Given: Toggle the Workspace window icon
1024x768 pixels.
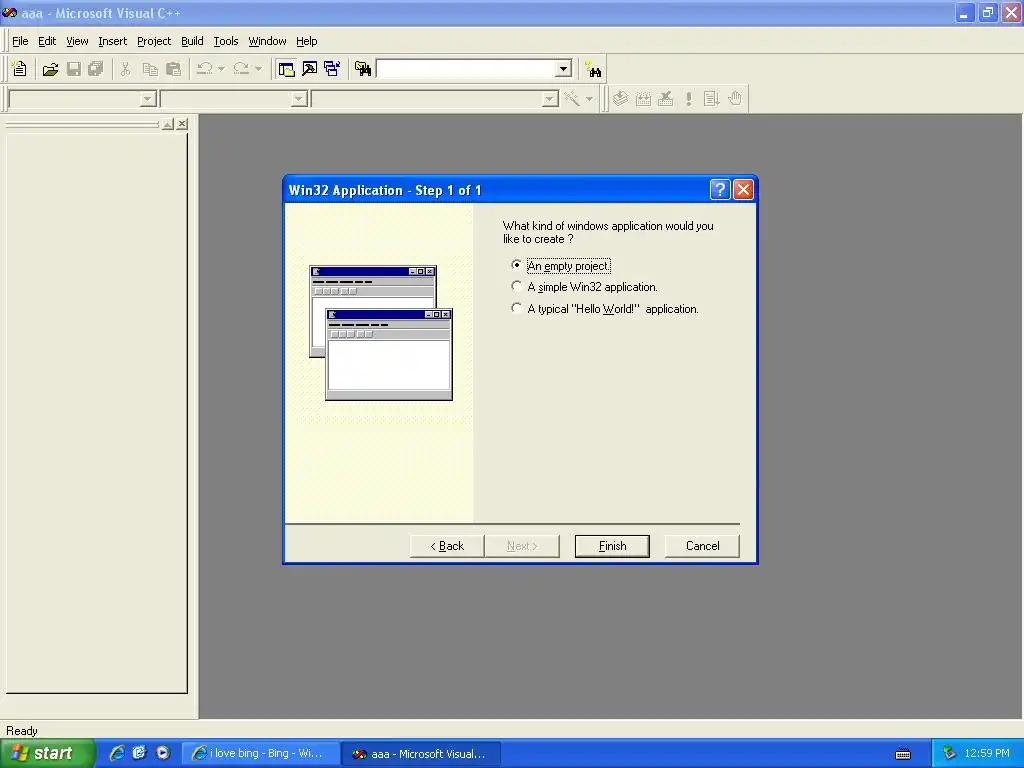Looking at the screenshot, I should 286,69.
